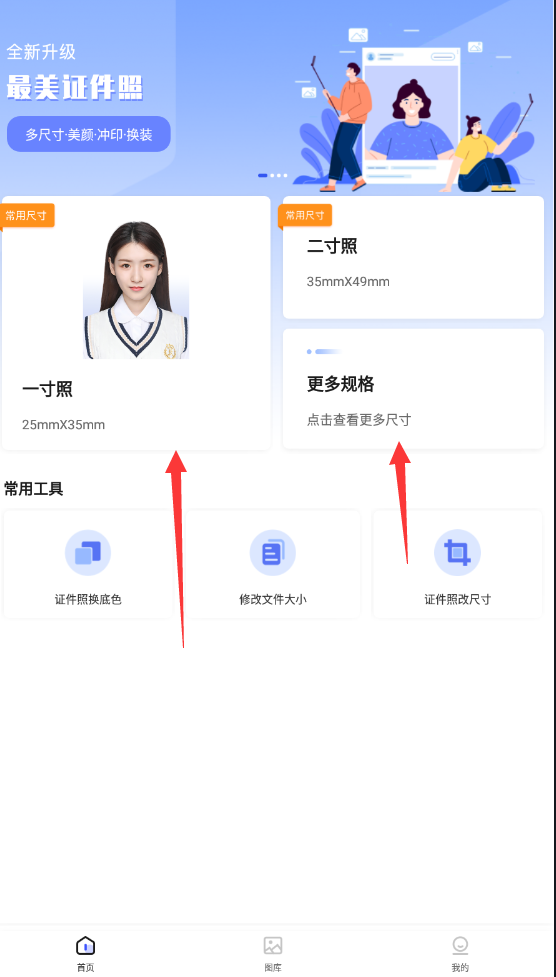Click the 35mmX49mm size label
Image resolution: width=556 pixels, height=977 pixels.
coord(348,282)
